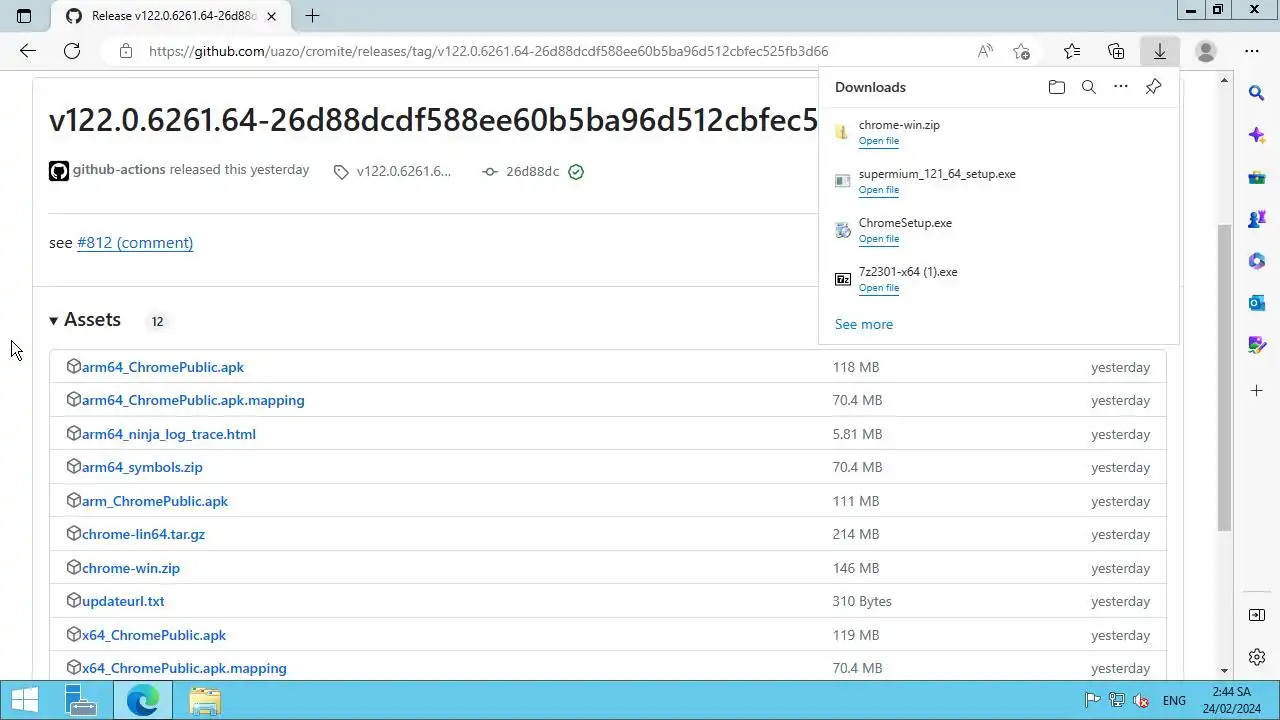Open commit 26d88dc link
The height and width of the screenshot is (720, 1280).
532,171
